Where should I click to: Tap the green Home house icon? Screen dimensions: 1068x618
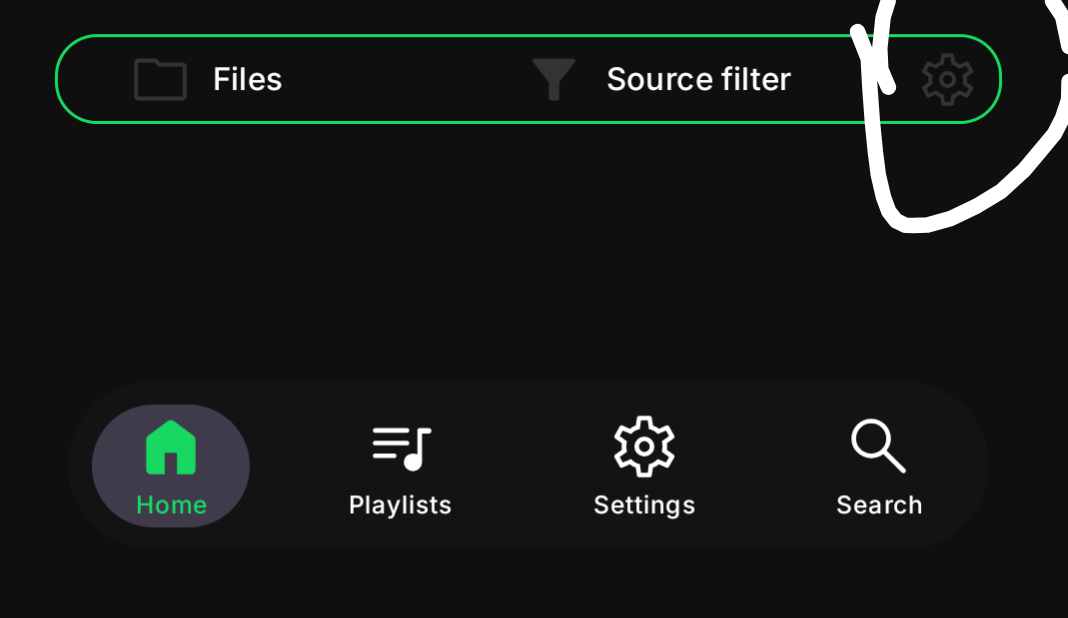pyautogui.click(x=171, y=447)
